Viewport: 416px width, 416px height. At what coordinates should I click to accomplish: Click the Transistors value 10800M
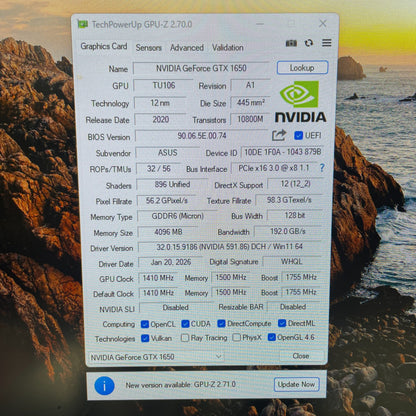click(x=250, y=119)
